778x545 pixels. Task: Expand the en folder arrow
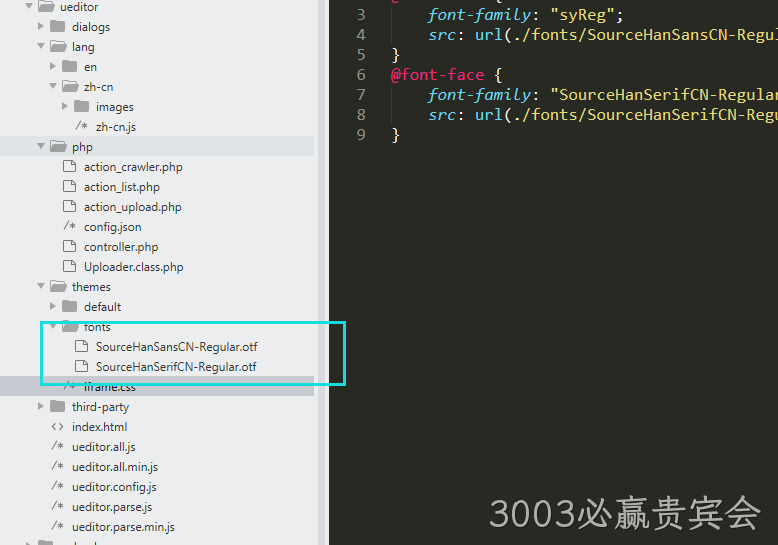(53, 66)
